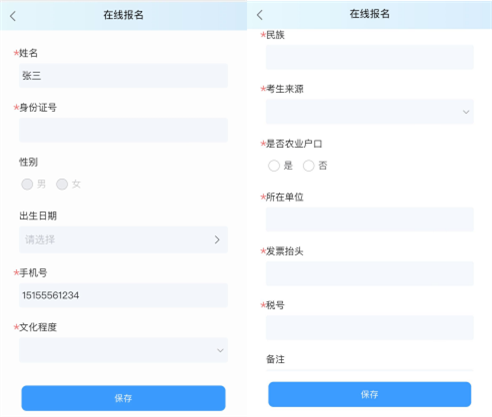Click the 身份证号 input field
Viewport: 492px width, 417px height.
pos(123,130)
